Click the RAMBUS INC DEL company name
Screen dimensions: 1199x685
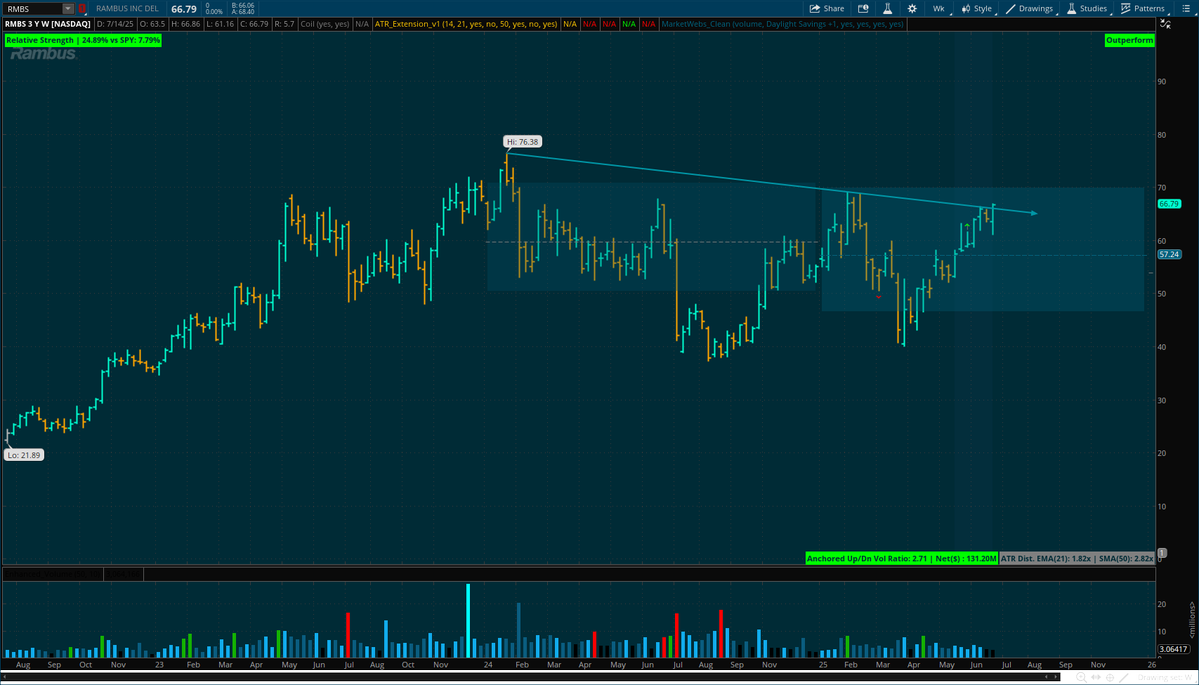coord(127,9)
